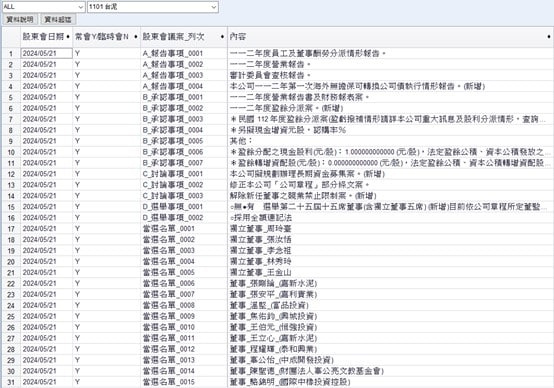Select cell A_報告事項_0002
The image size is (554, 388).
point(184,64)
